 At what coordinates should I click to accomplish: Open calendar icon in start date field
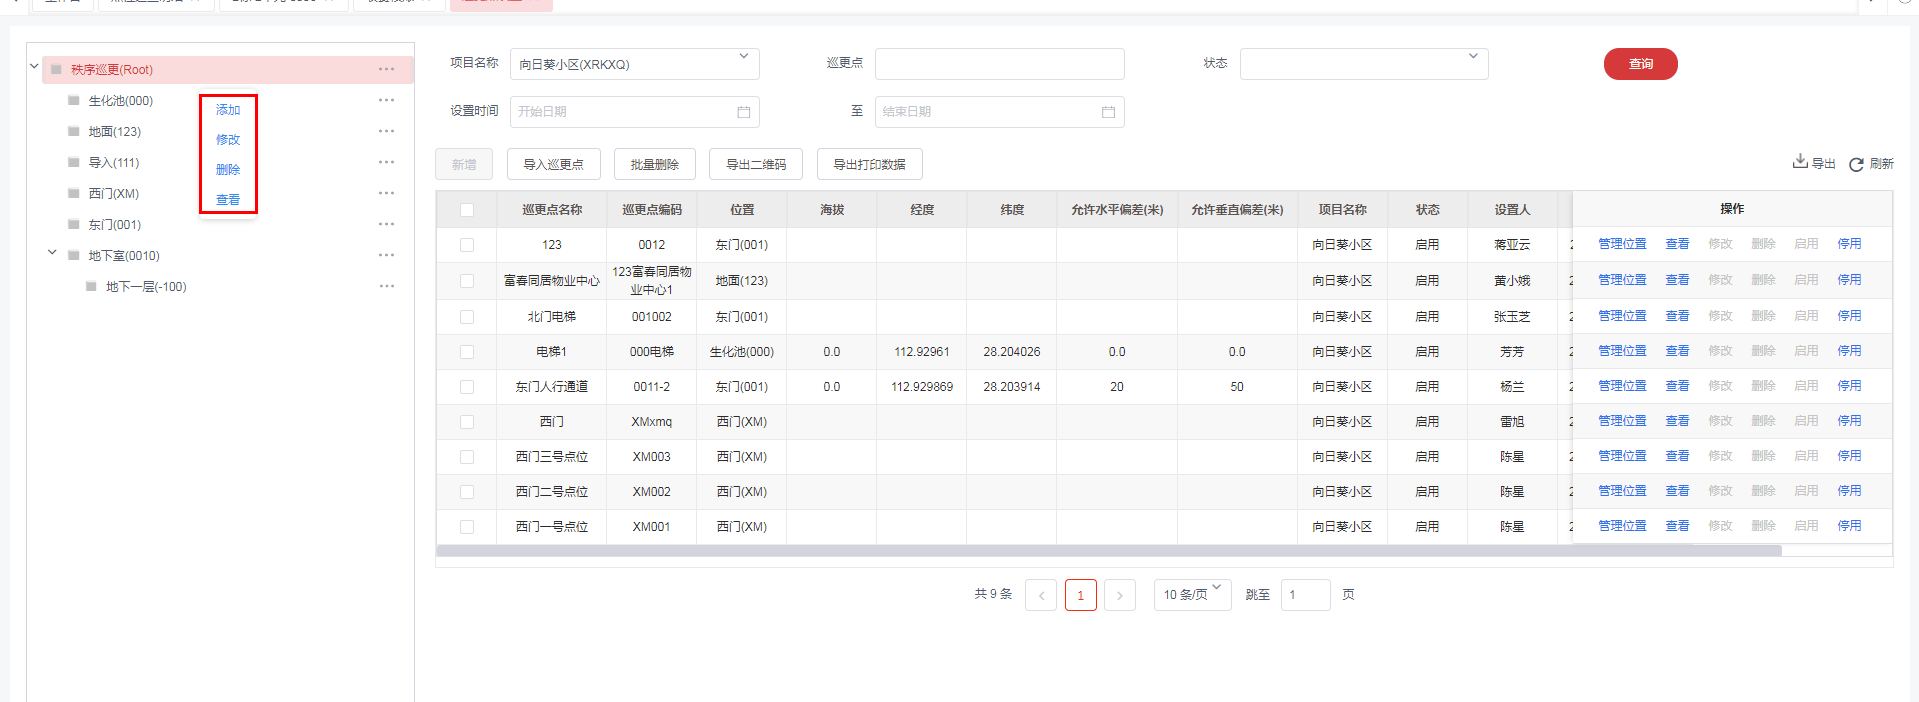click(x=743, y=112)
